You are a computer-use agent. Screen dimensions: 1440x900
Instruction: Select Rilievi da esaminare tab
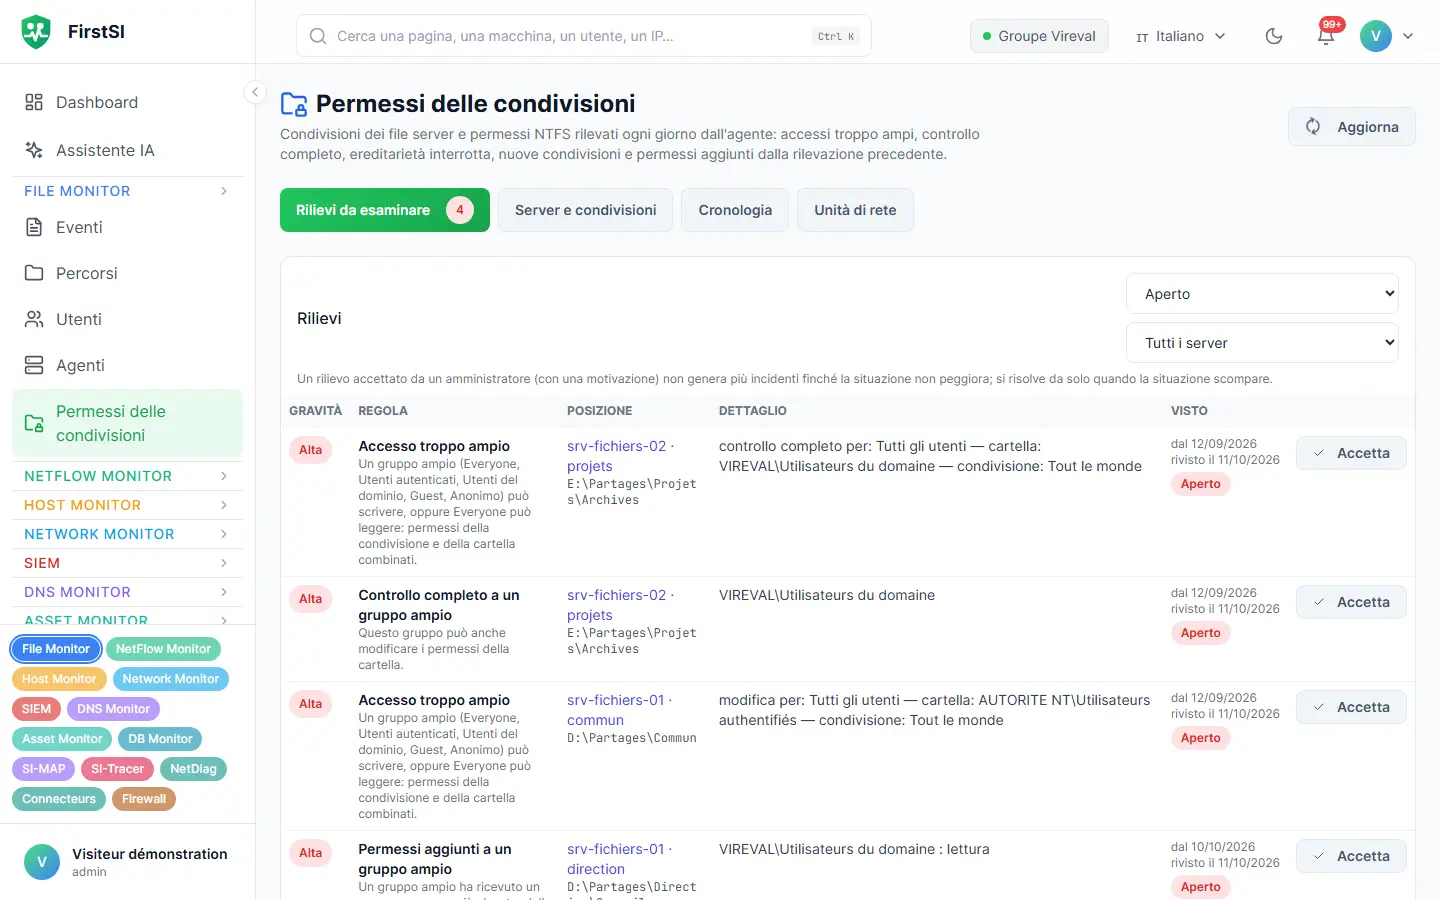[x=385, y=210]
